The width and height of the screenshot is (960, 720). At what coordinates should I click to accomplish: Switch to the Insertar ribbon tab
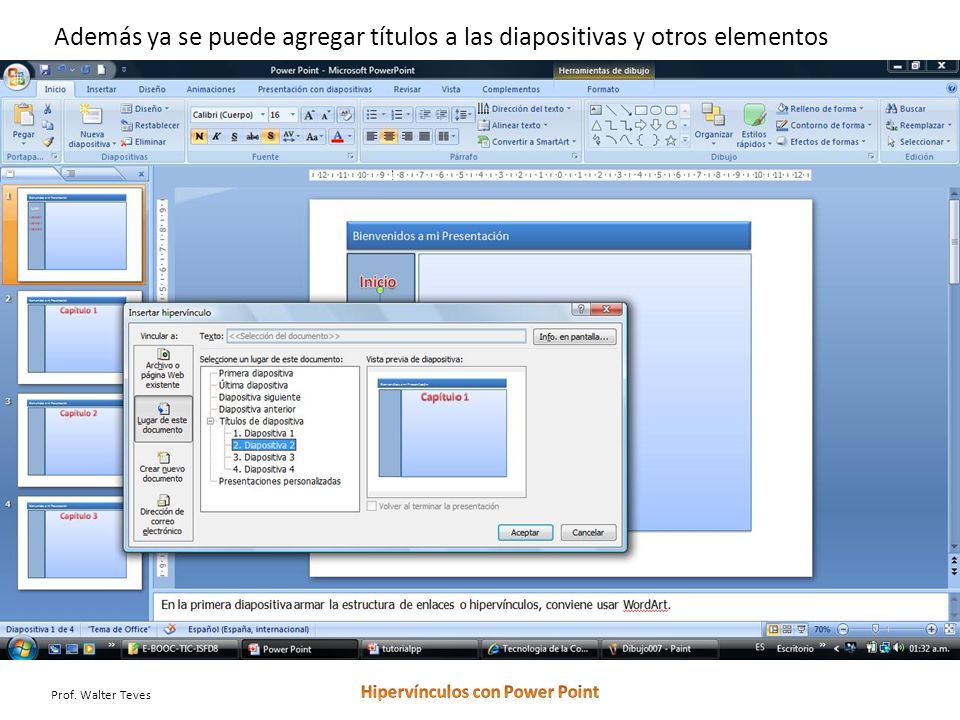101,89
